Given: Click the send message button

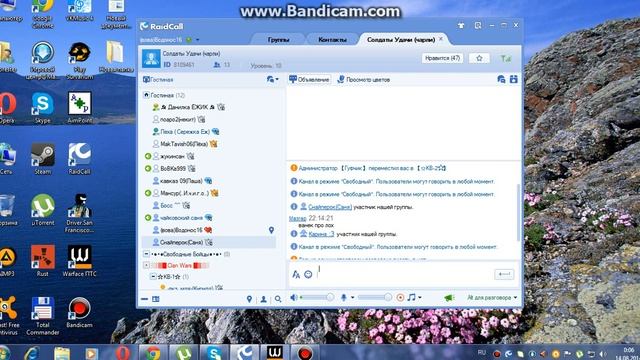Looking at the screenshot, I should [504, 274].
